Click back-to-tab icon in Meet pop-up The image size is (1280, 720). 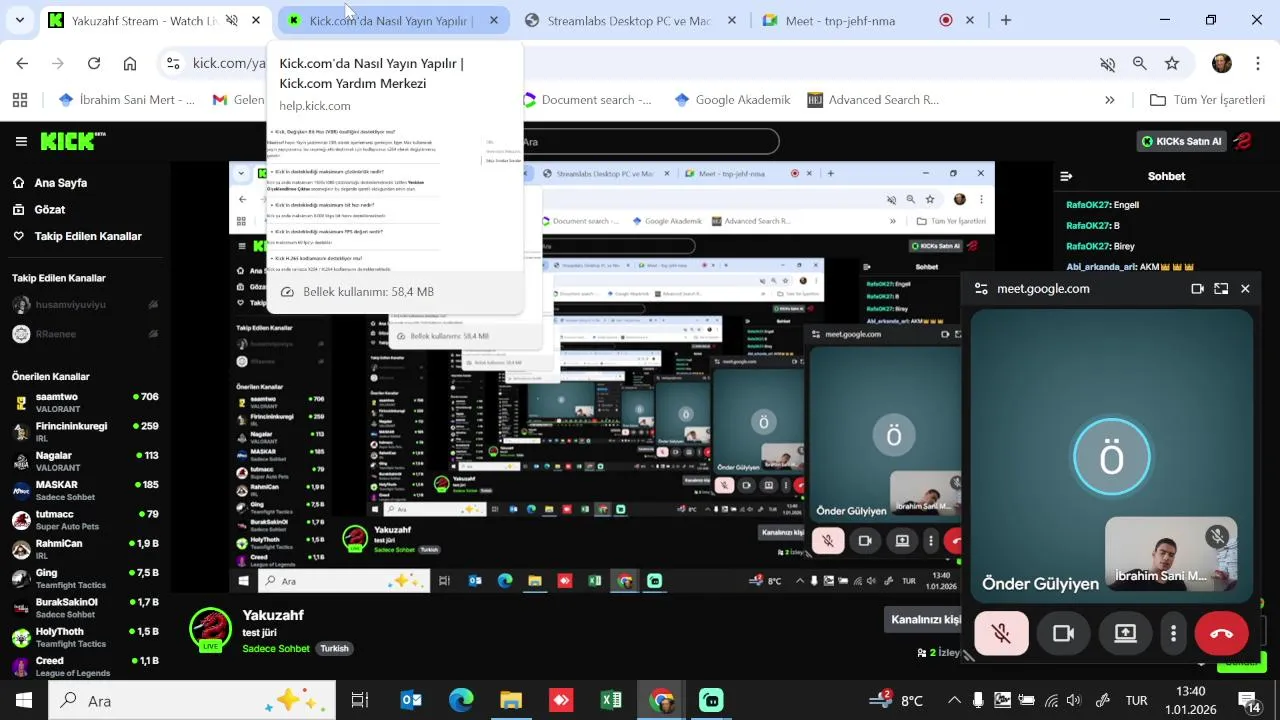1221,289
